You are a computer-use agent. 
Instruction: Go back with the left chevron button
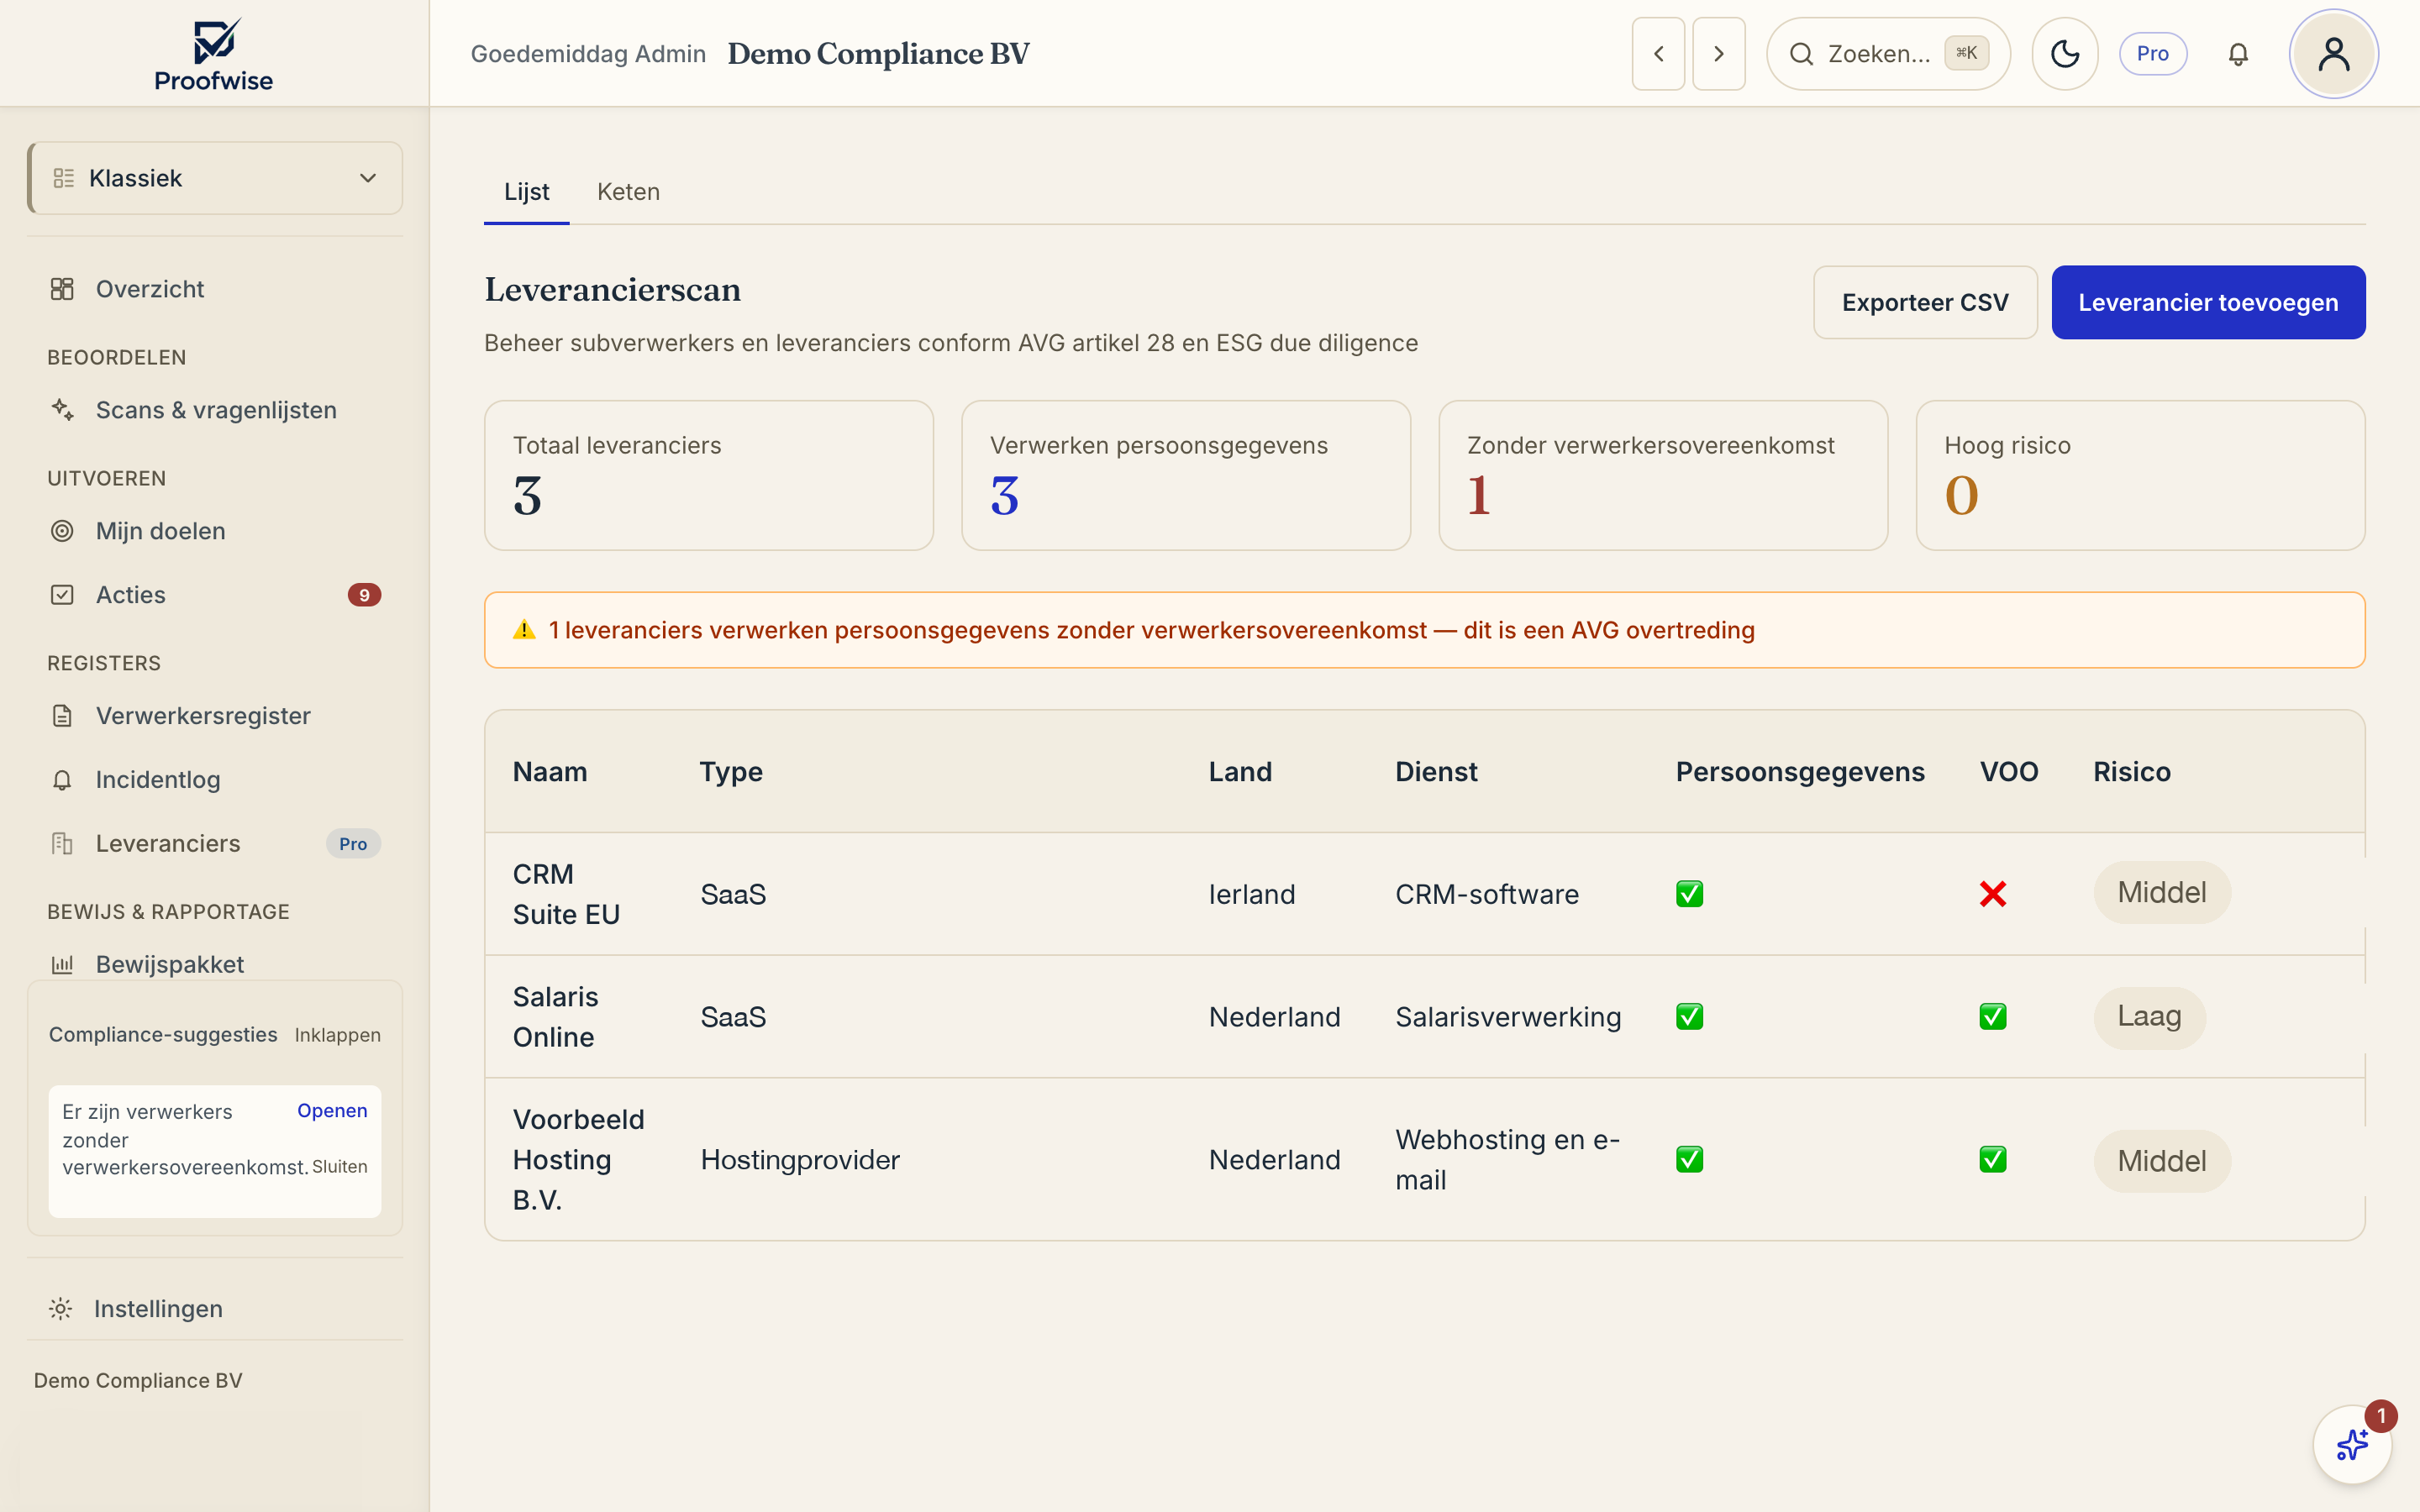point(1658,54)
